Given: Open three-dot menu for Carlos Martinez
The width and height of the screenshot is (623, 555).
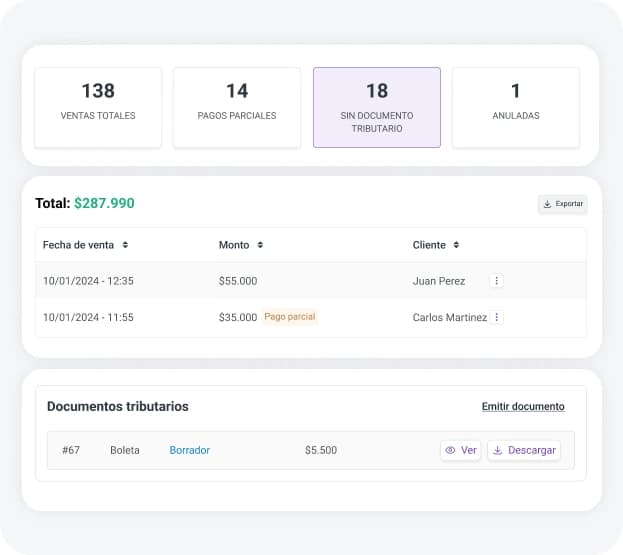Looking at the screenshot, I should (x=497, y=317).
